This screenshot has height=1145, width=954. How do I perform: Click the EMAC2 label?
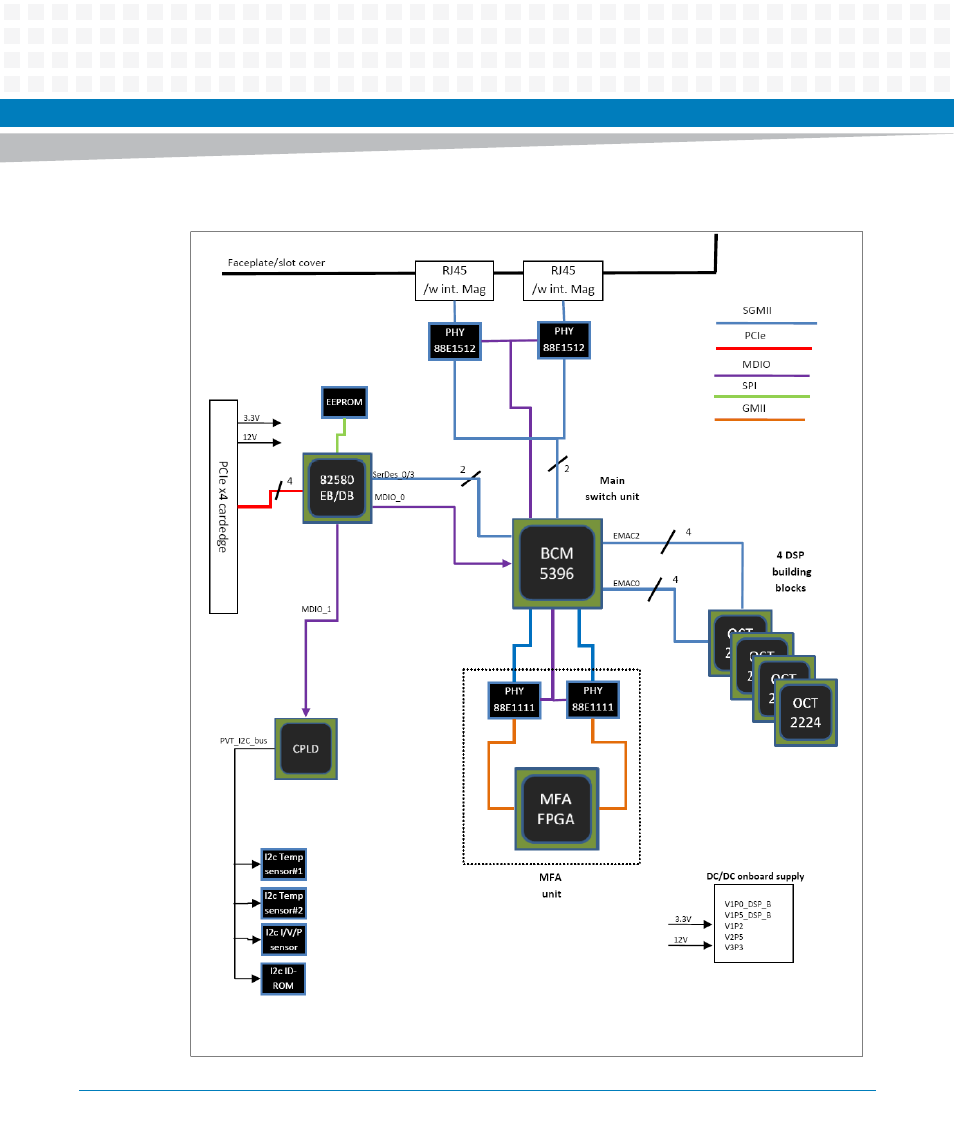point(626,536)
